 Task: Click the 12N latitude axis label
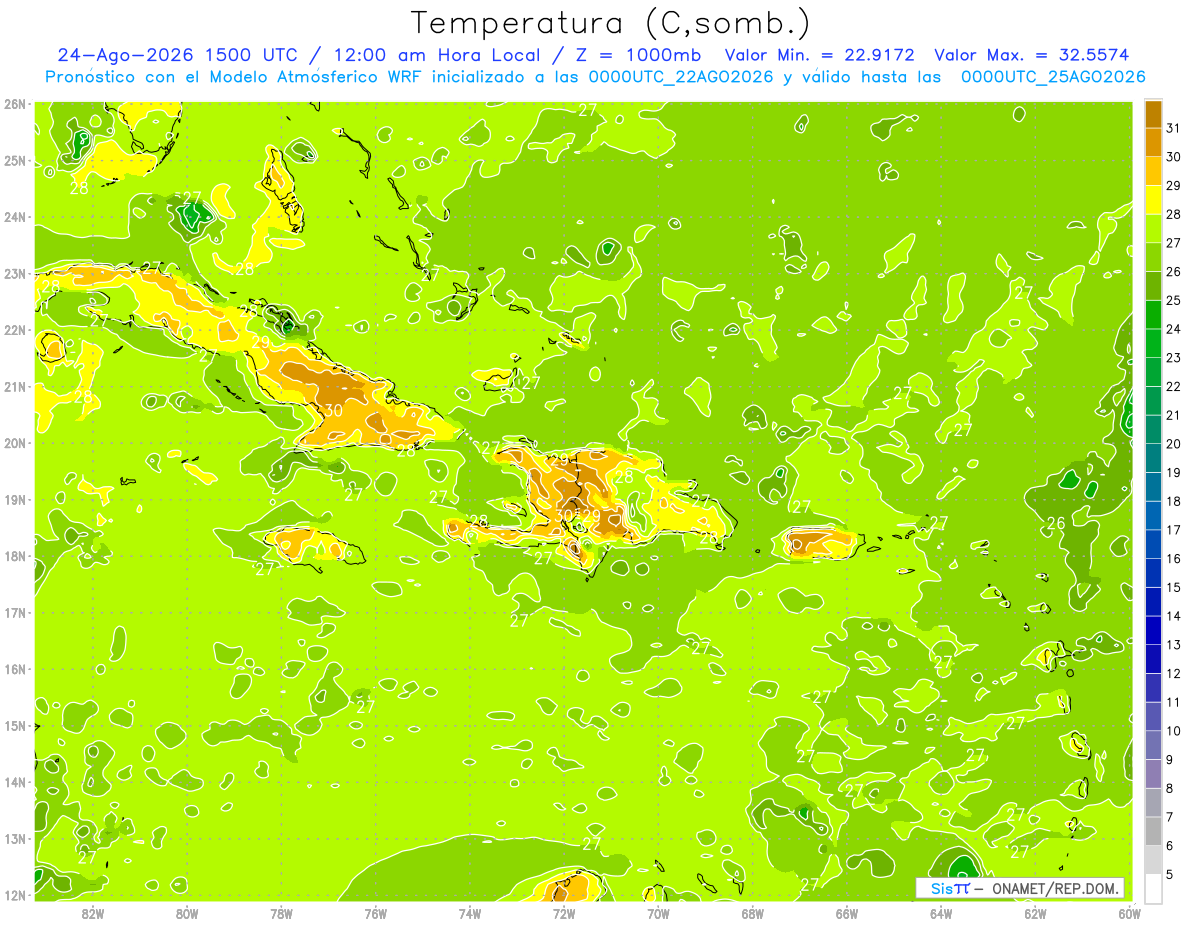tap(14, 895)
